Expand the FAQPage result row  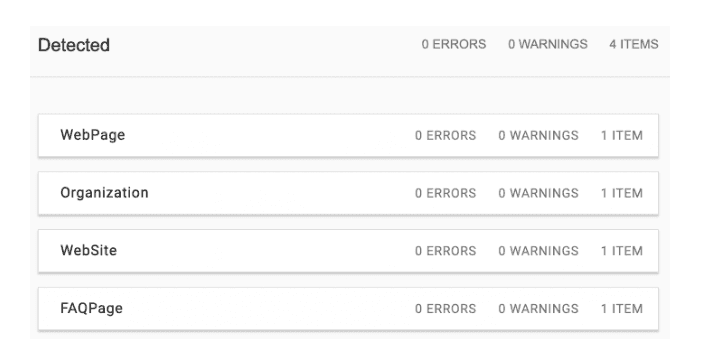point(348,309)
